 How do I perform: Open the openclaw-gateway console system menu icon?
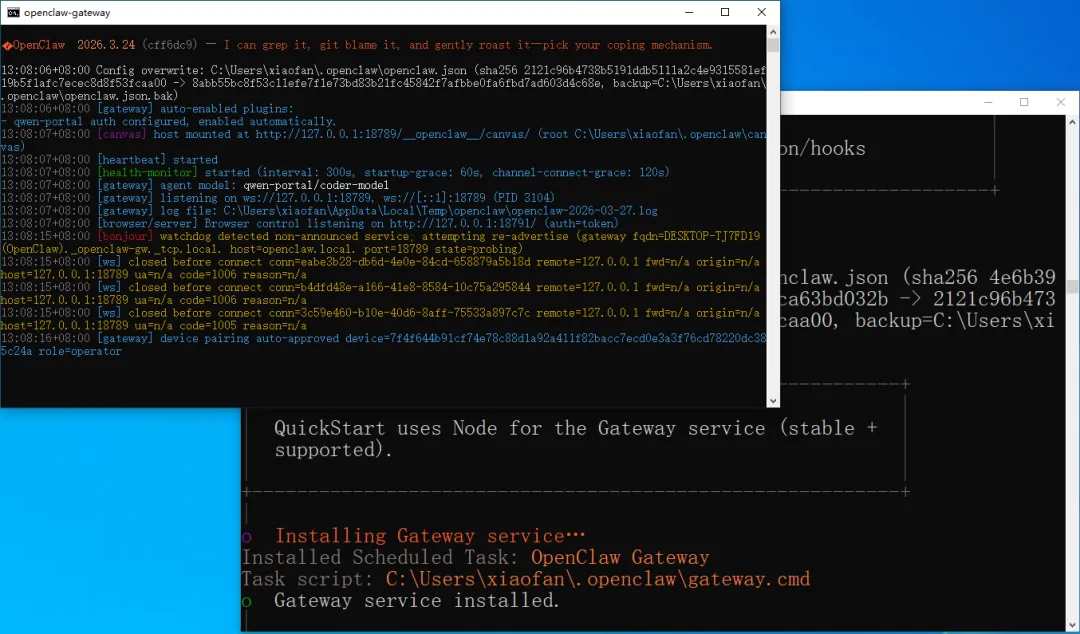pos(13,12)
